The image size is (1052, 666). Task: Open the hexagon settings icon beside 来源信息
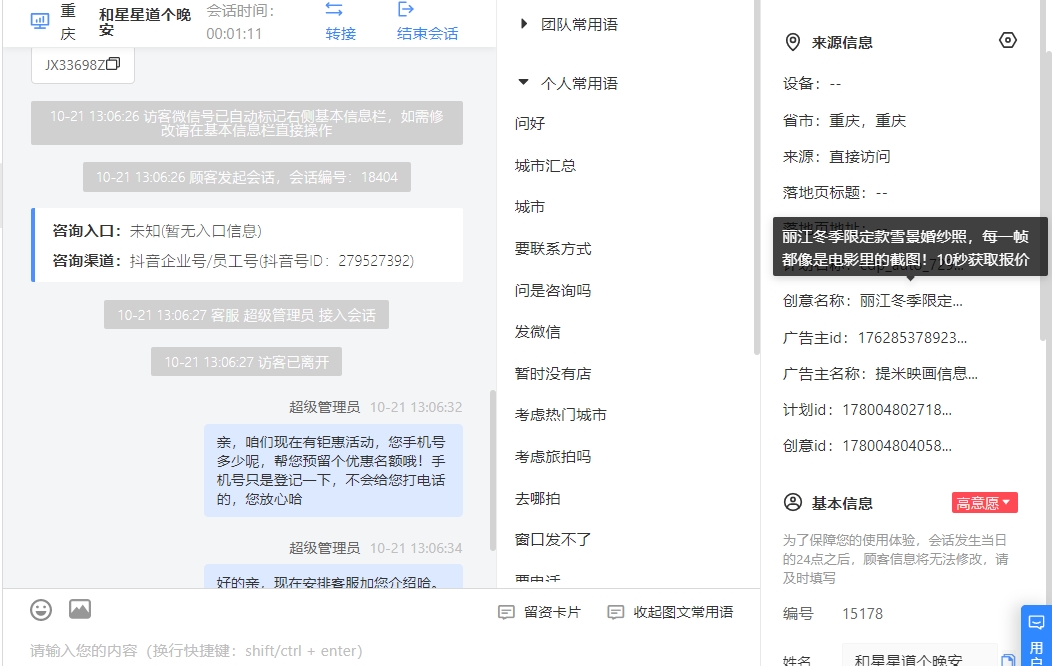[x=1008, y=40]
